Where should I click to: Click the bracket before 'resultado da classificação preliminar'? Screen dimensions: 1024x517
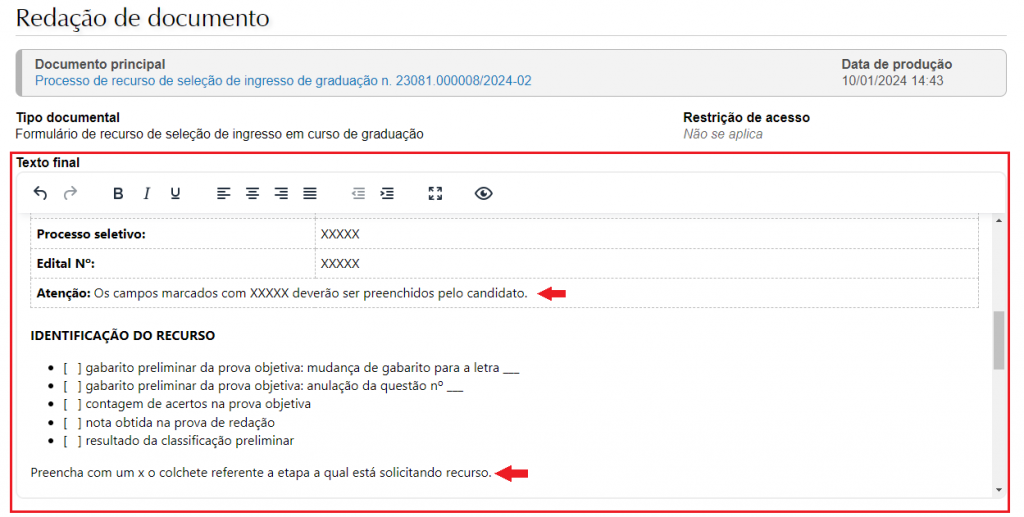tap(72, 441)
